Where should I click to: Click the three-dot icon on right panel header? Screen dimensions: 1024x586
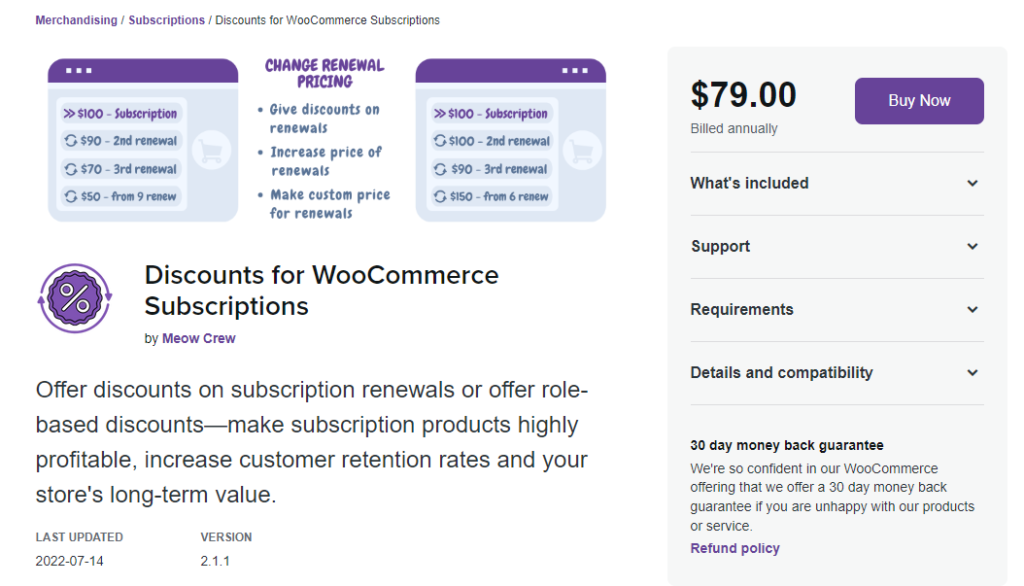click(575, 70)
